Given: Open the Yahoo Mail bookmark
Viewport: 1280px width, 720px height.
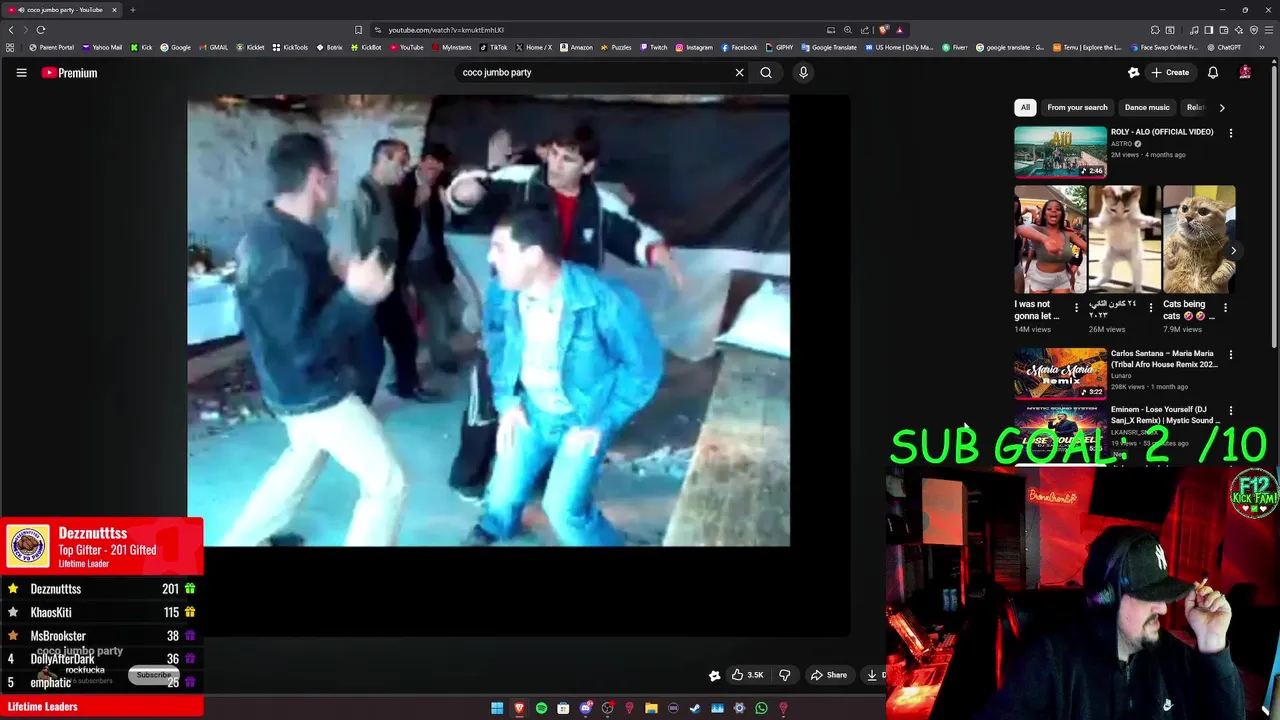Looking at the screenshot, I should tap(102, 47).
